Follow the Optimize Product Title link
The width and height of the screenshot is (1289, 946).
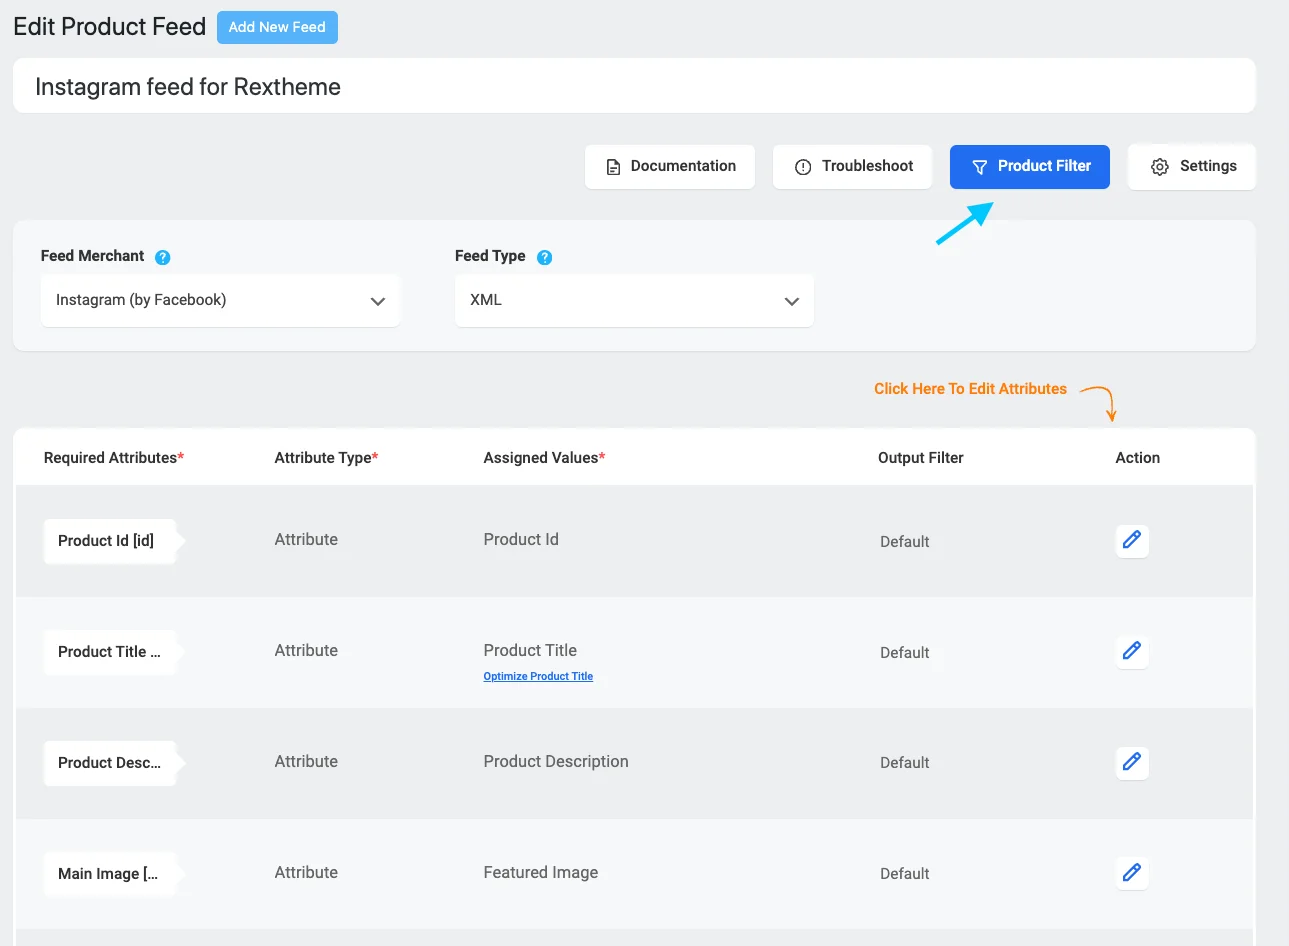(x=538, y=677)
